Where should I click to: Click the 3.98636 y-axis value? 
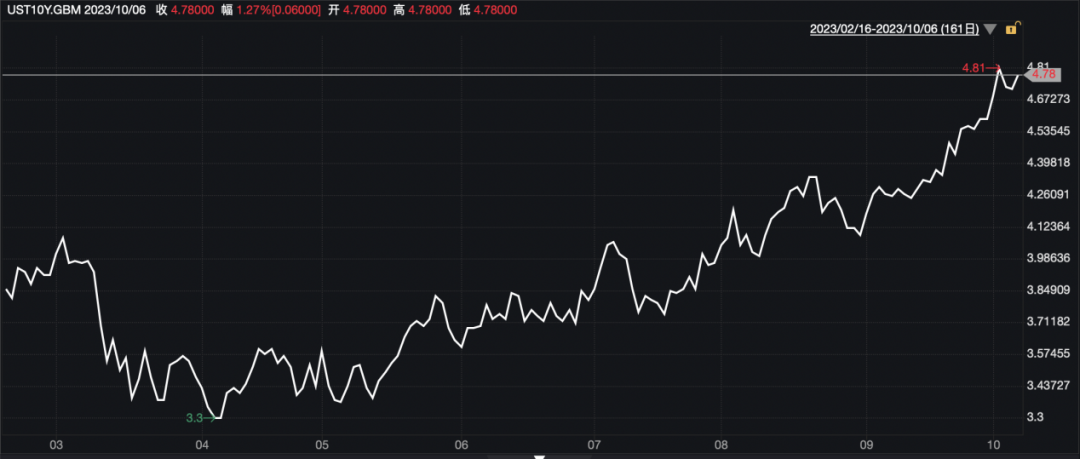(x=1050, y=258)
